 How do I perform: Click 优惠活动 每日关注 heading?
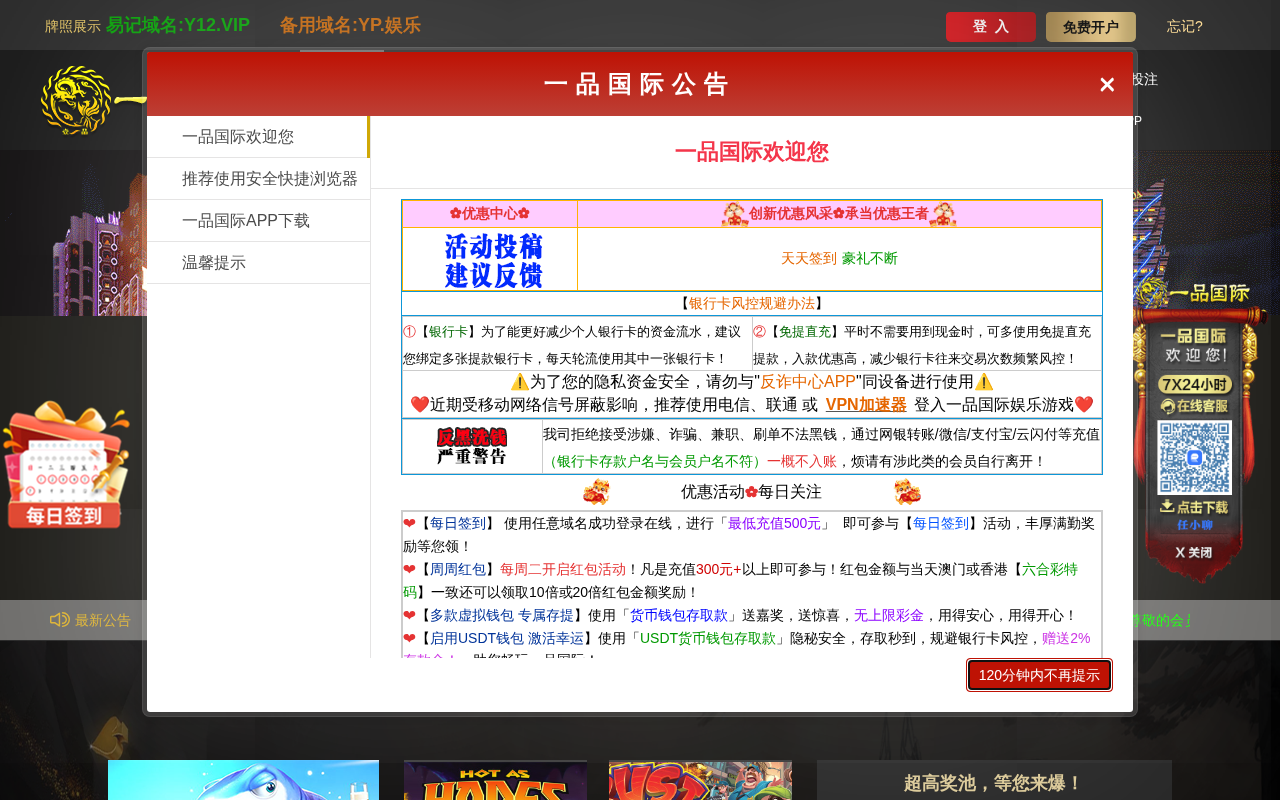click(x=751, y=492)
